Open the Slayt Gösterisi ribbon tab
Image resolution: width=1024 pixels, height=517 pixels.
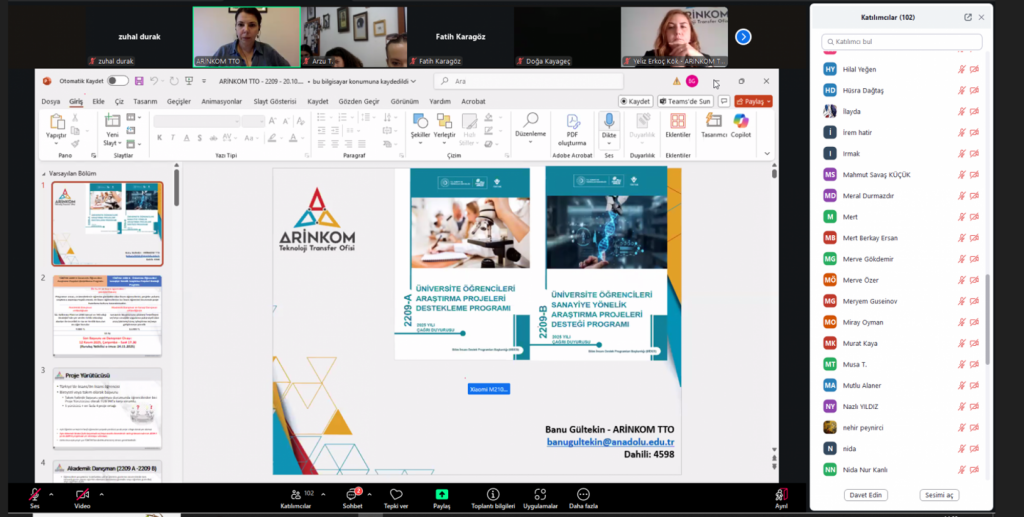pos(273,101)
